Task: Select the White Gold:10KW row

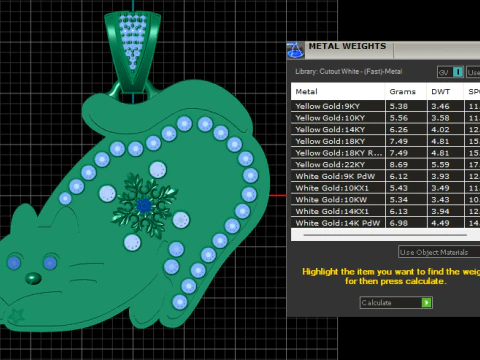Action: pyautogui.click(x=385, y=199)
